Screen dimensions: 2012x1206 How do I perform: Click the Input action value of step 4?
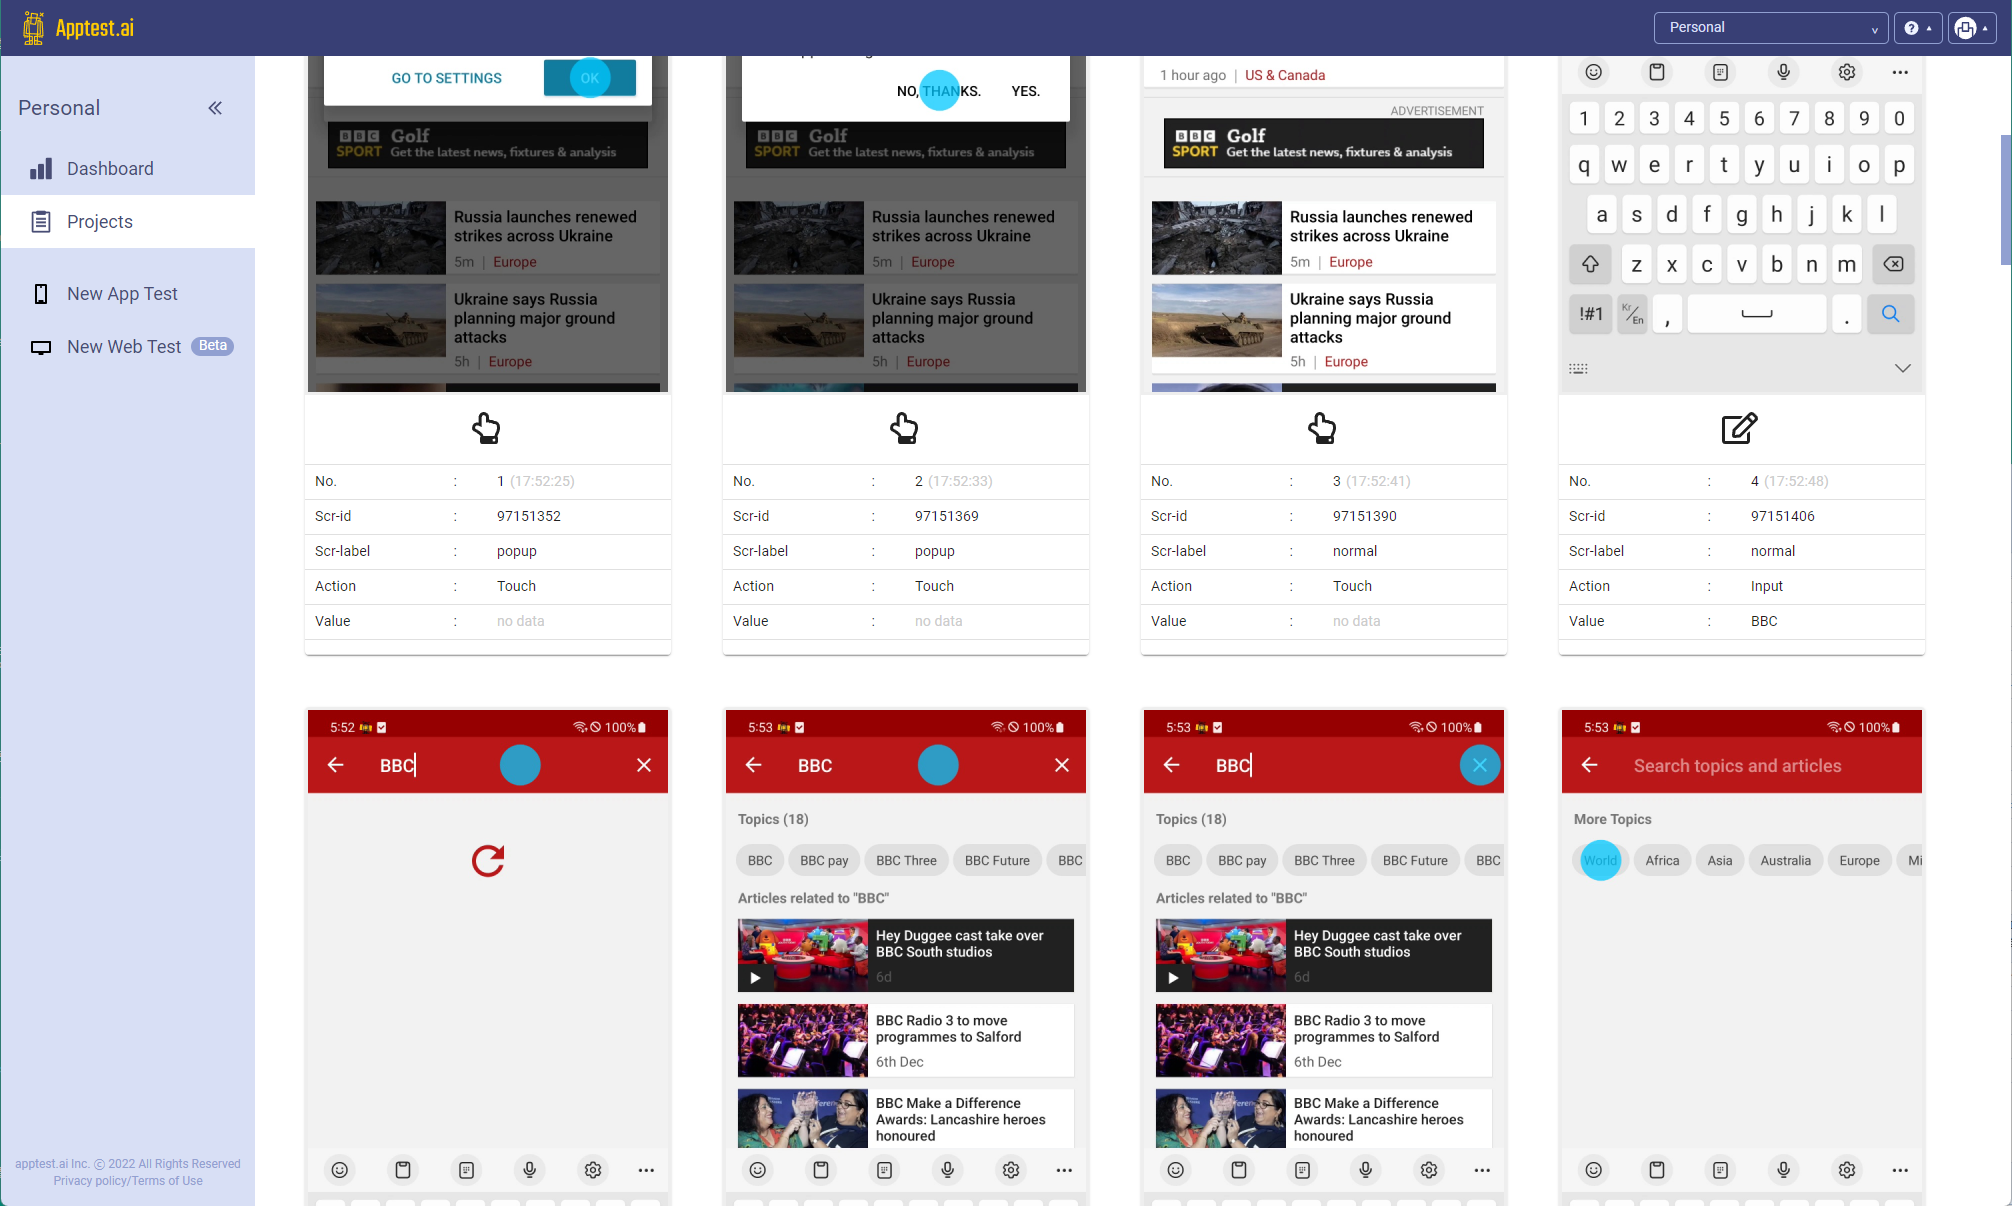1767,586
